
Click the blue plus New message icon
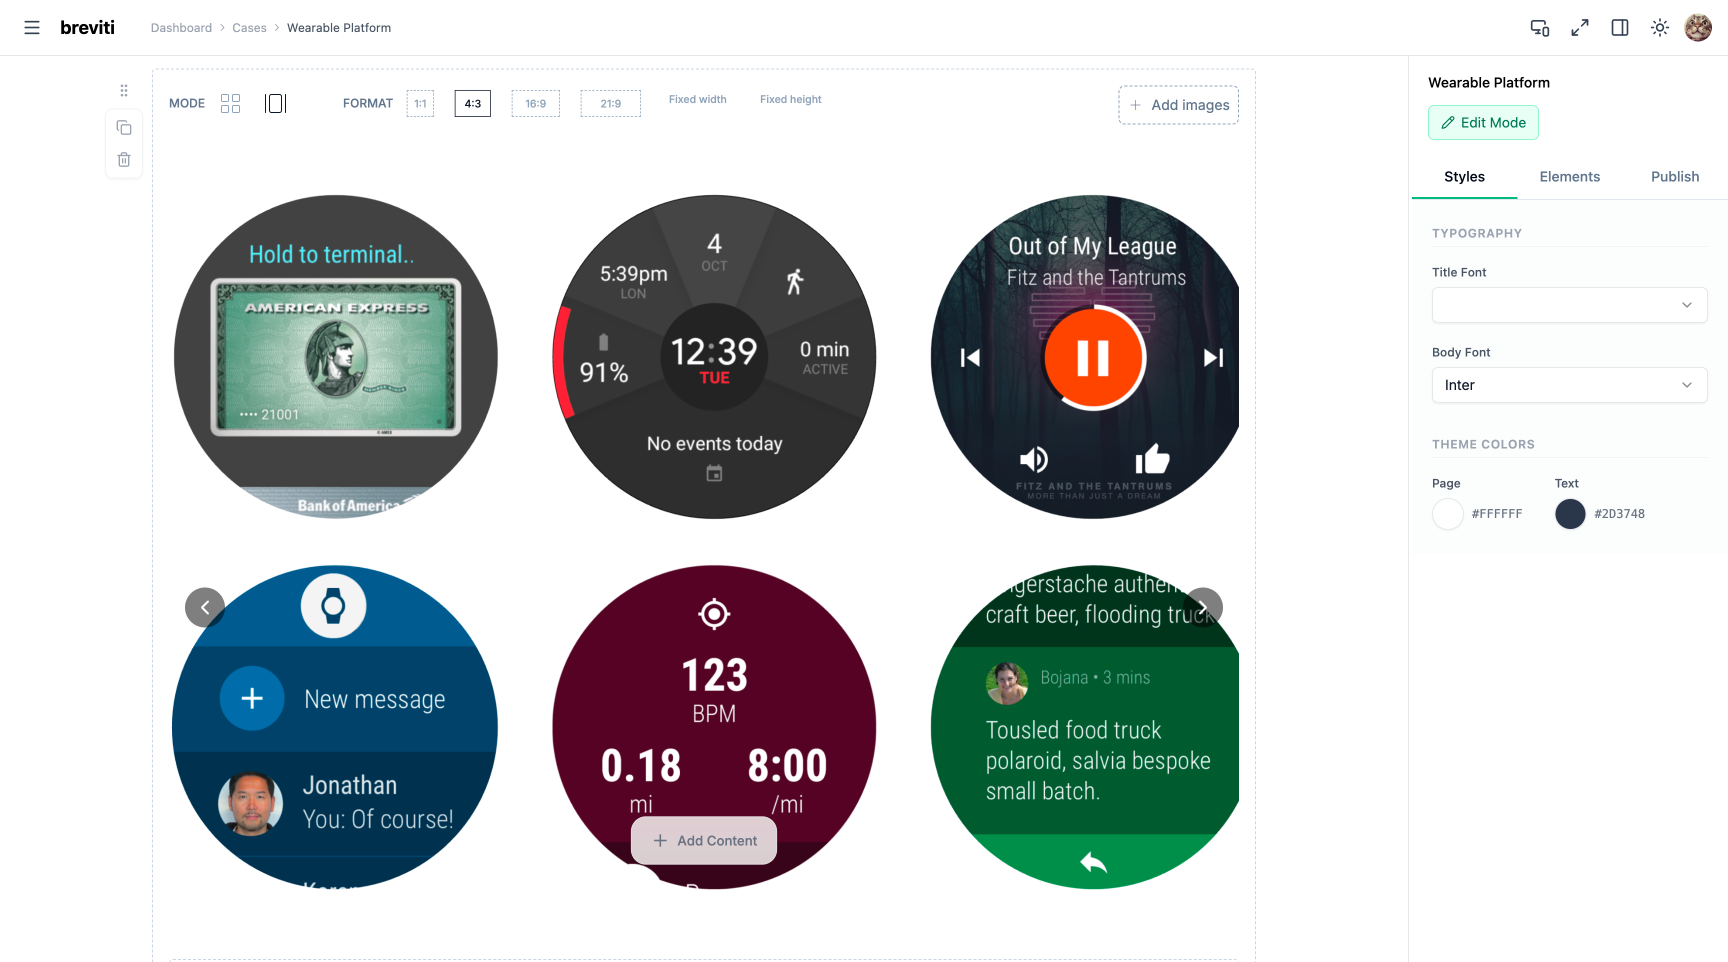click(x=252, y=698)
